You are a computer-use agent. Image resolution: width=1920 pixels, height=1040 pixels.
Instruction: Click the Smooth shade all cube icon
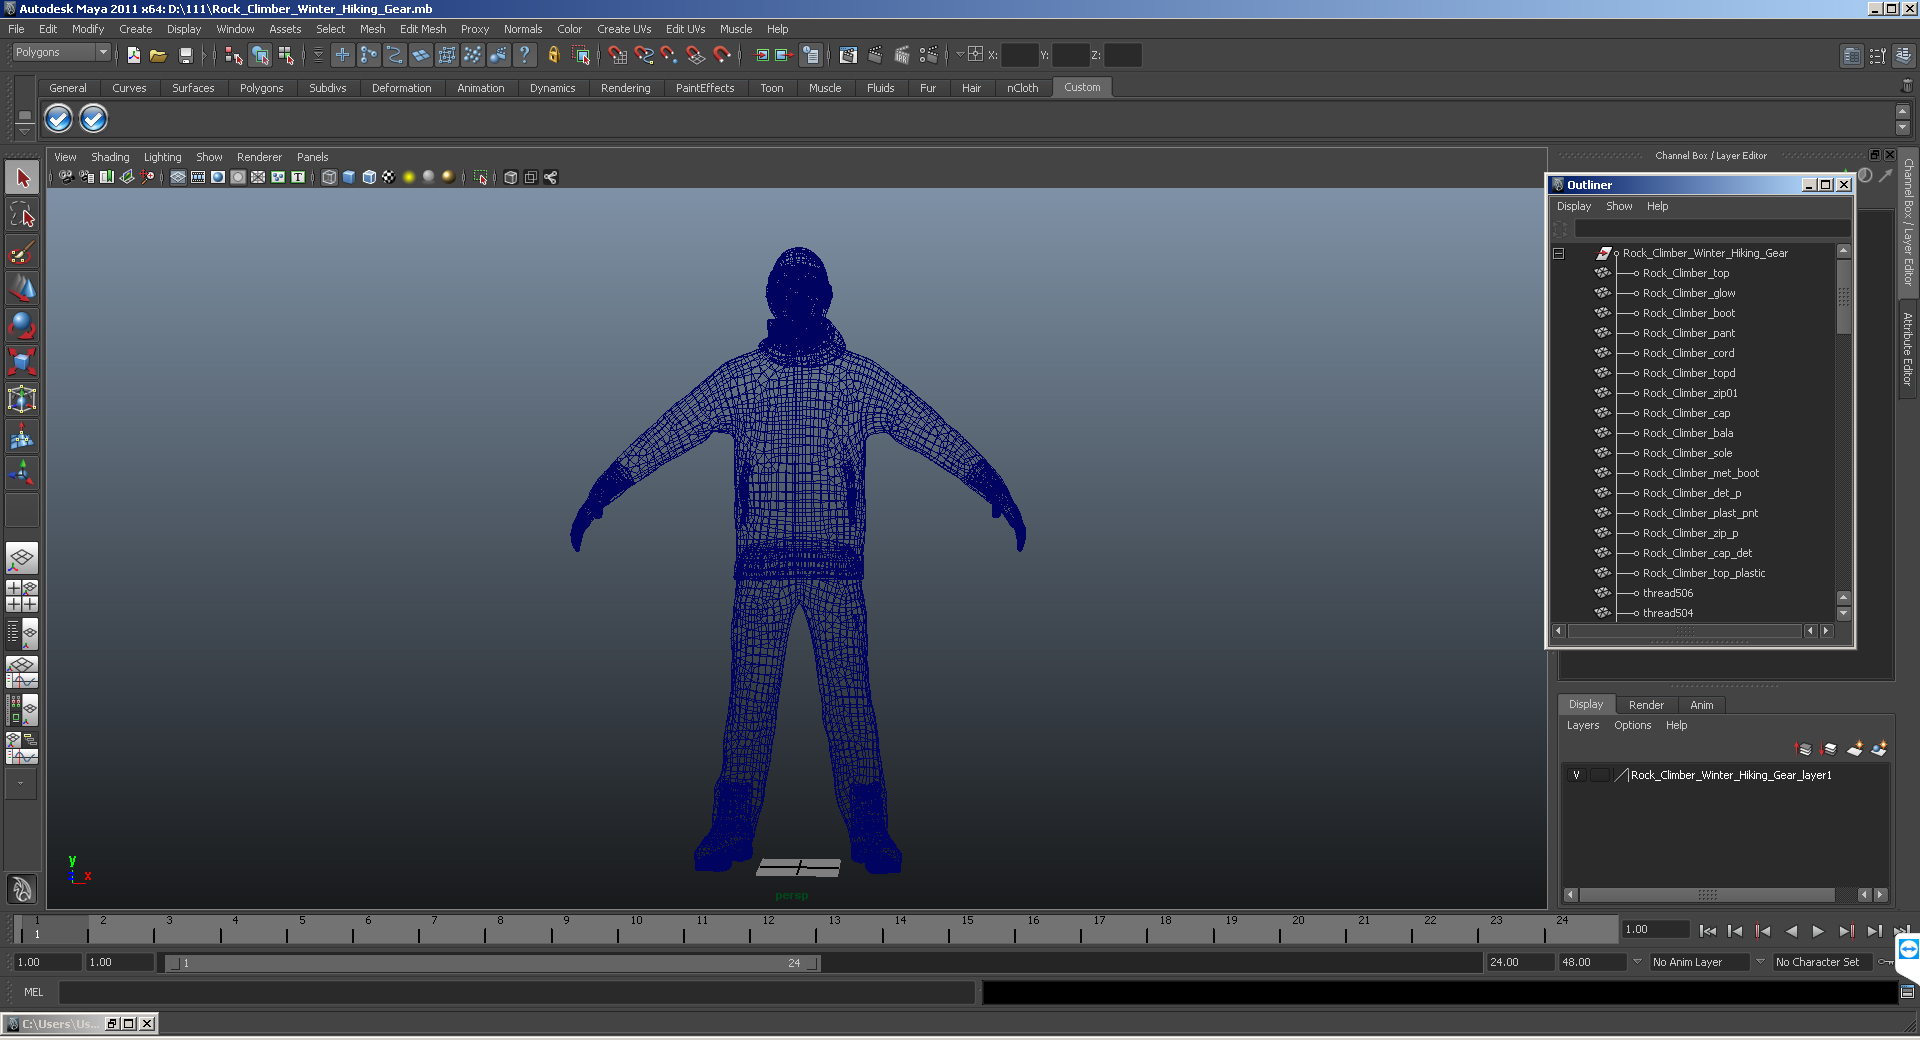[x=349, y=177]
